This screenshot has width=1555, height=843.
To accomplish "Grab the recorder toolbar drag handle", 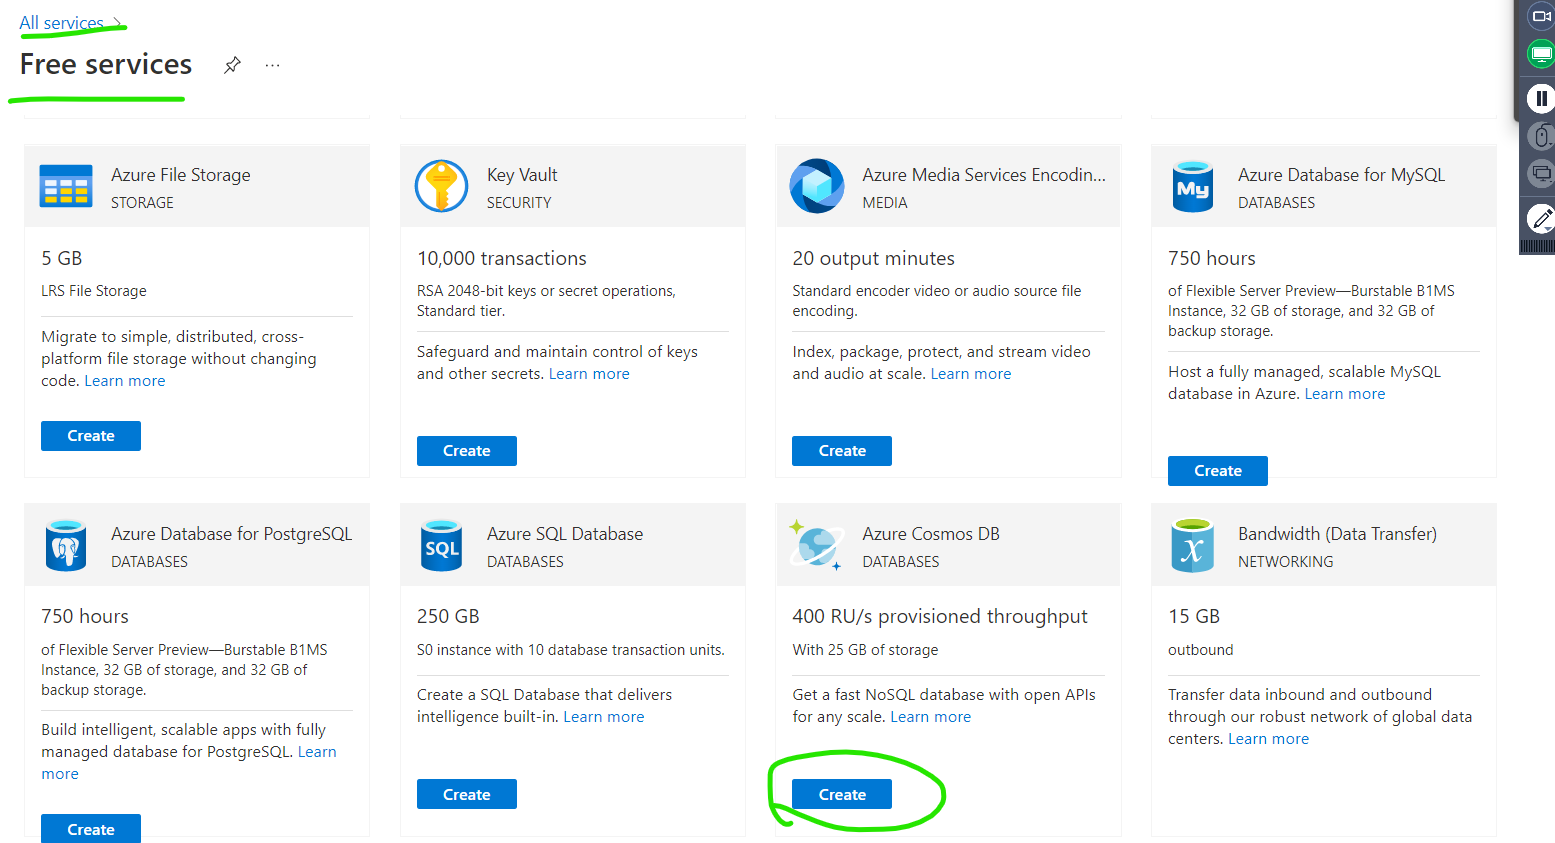I will tap(1537, 246).
